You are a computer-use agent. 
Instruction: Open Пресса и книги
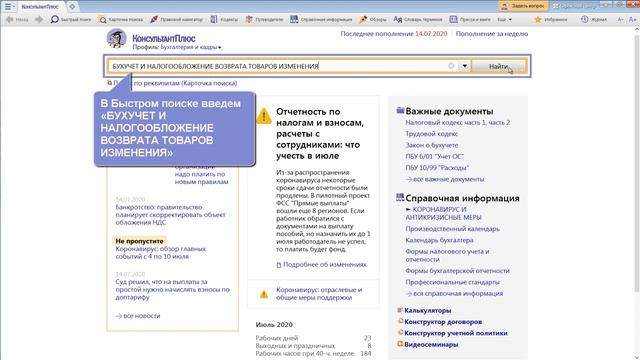tap(470, 19)
